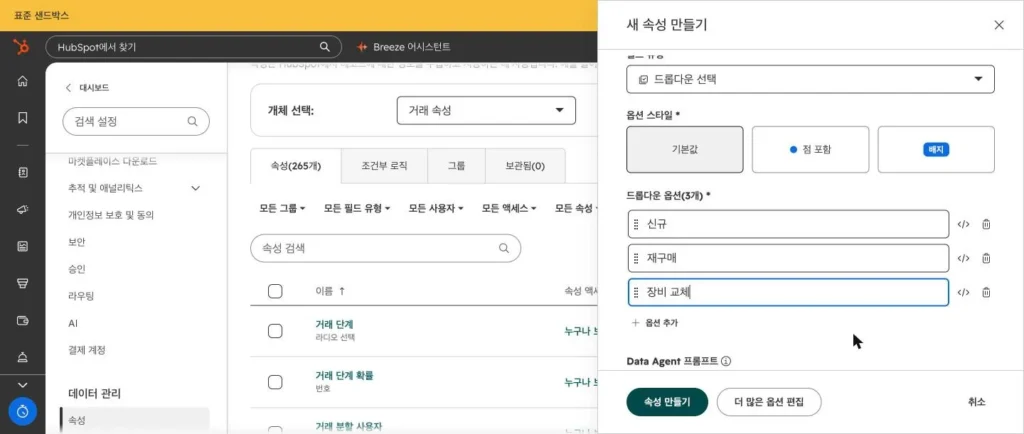Delete the 재구매 option with trash icon
The height and width of the screenshot is (434, 1024).
[x=986, y=258]
